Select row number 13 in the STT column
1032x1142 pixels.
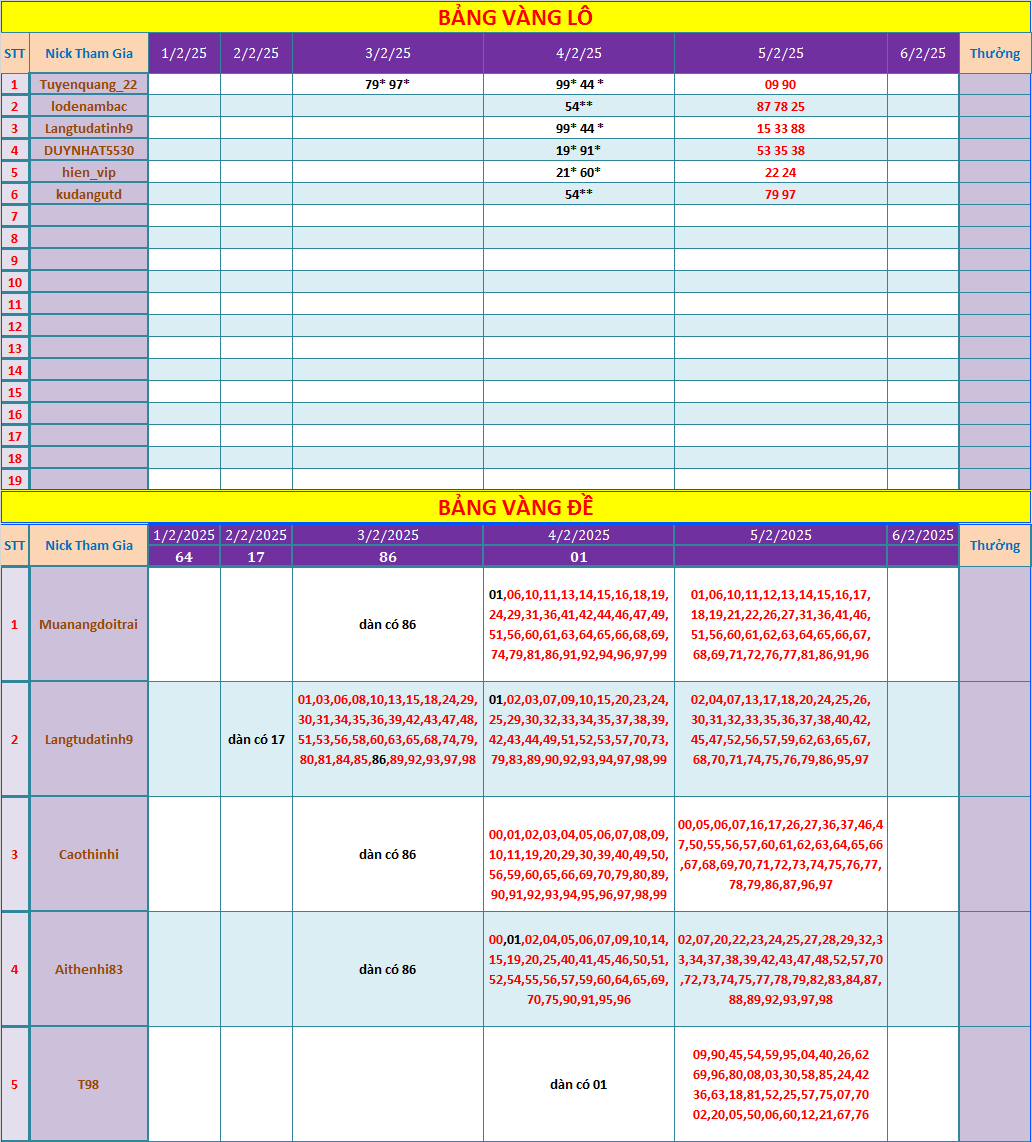click(15, 348)
